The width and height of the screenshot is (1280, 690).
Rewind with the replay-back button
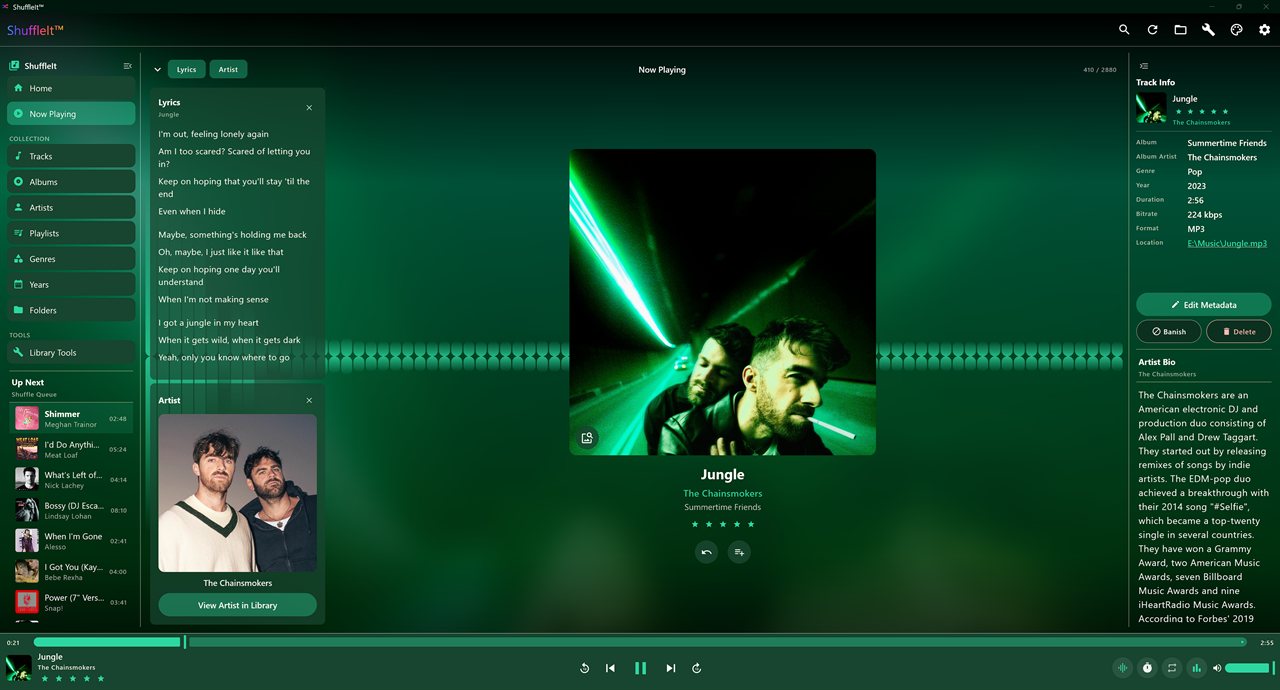click(x=584, y=668)
